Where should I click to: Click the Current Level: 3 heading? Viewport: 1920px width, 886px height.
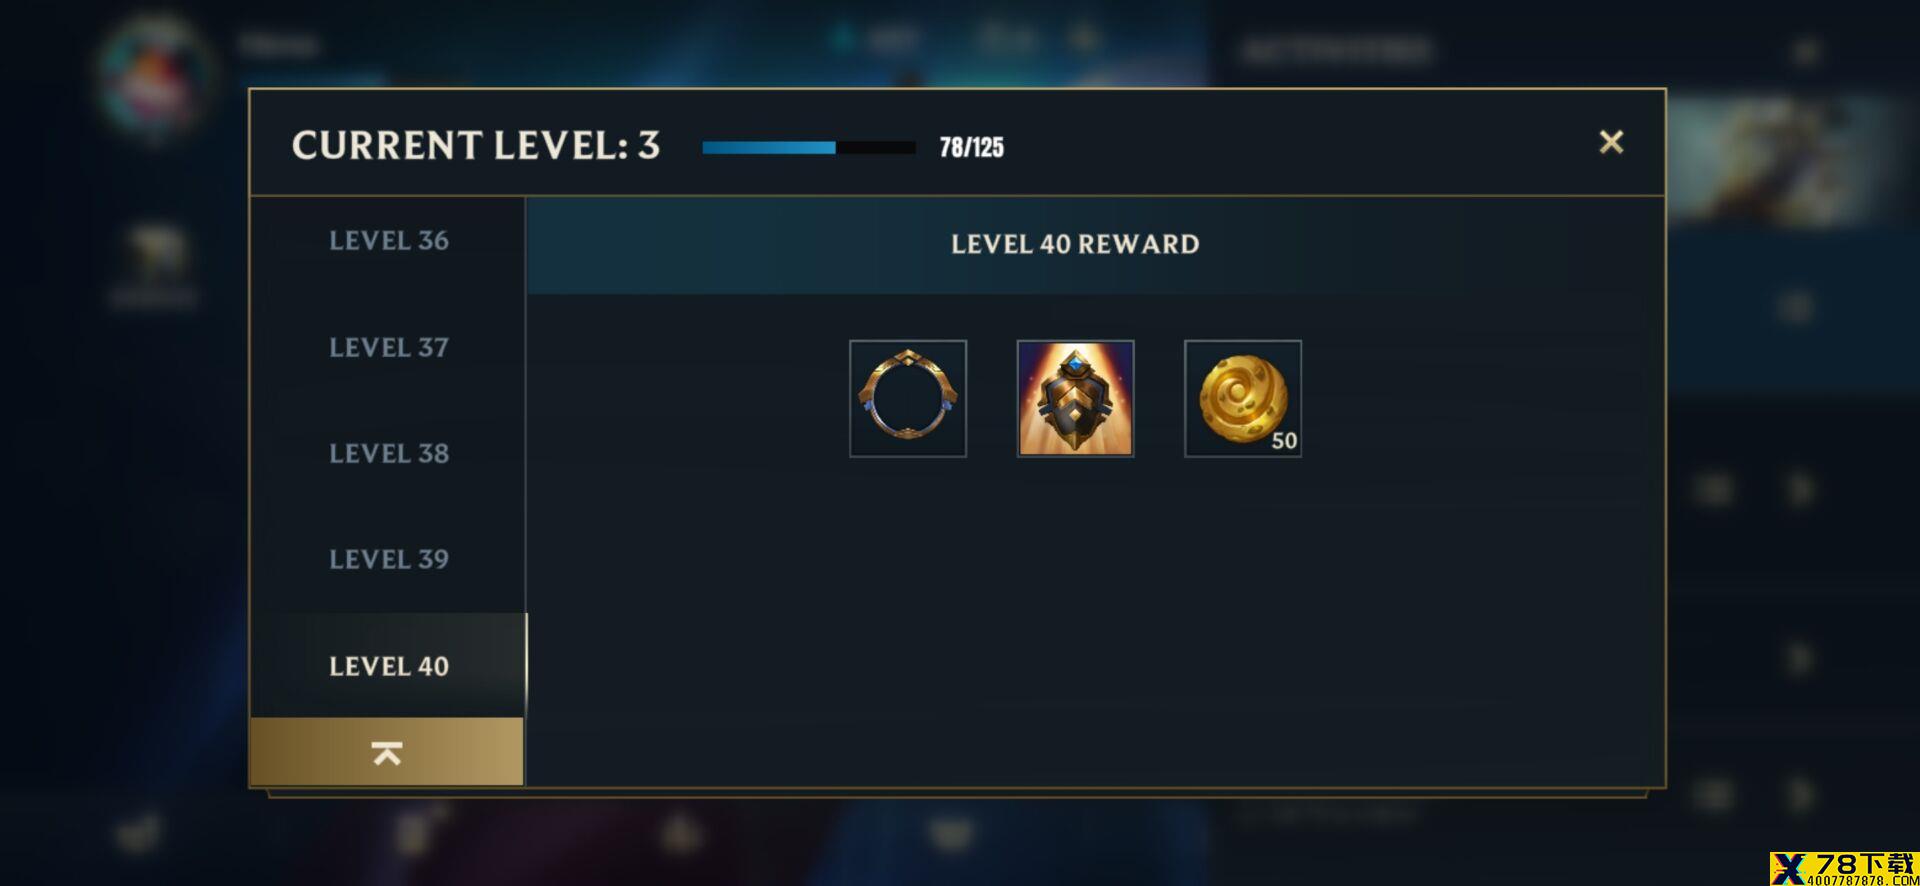(475, 145)
